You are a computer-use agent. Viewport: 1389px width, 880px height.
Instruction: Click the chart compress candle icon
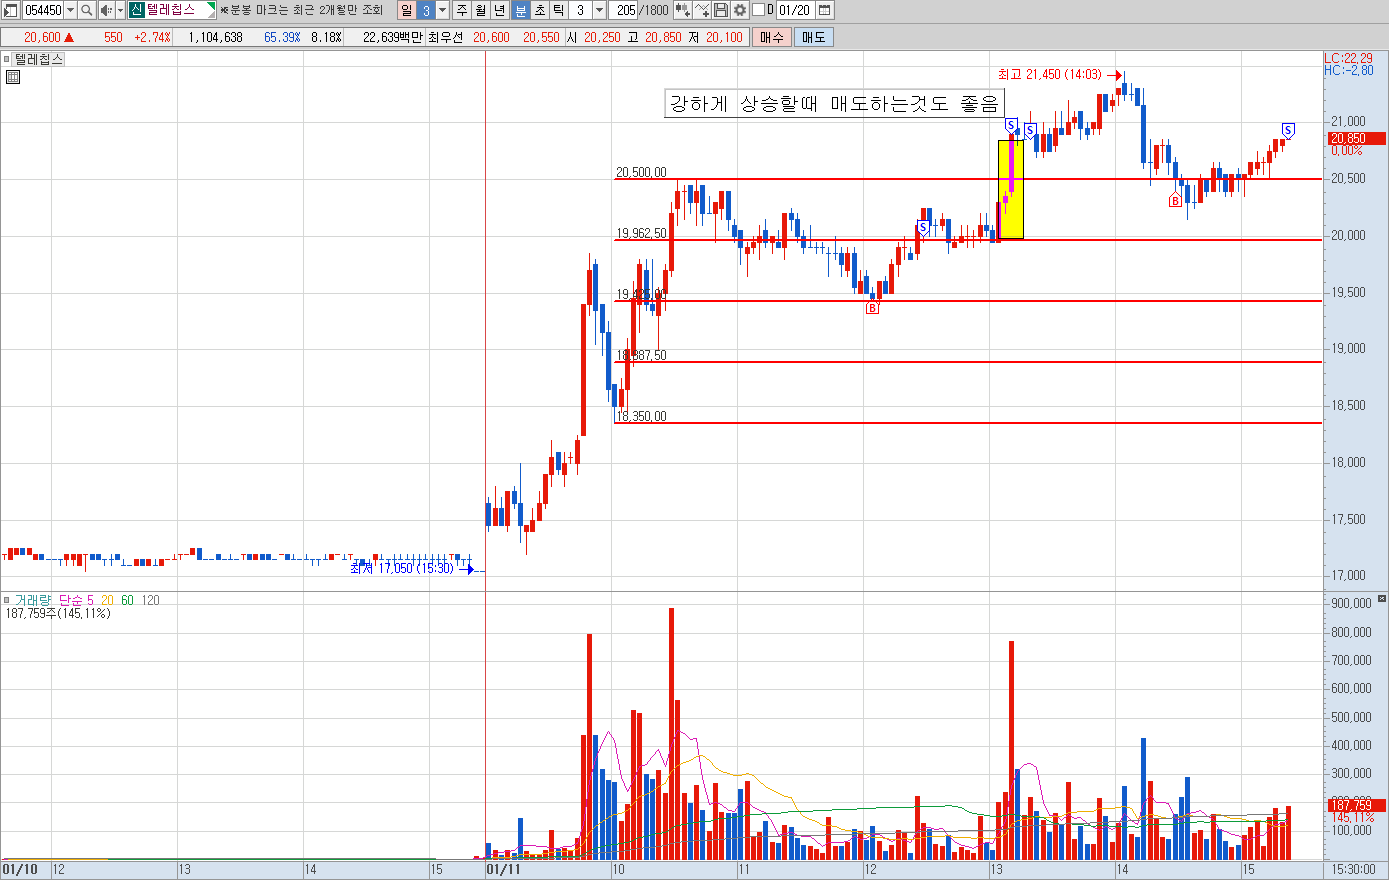[682, 10]
